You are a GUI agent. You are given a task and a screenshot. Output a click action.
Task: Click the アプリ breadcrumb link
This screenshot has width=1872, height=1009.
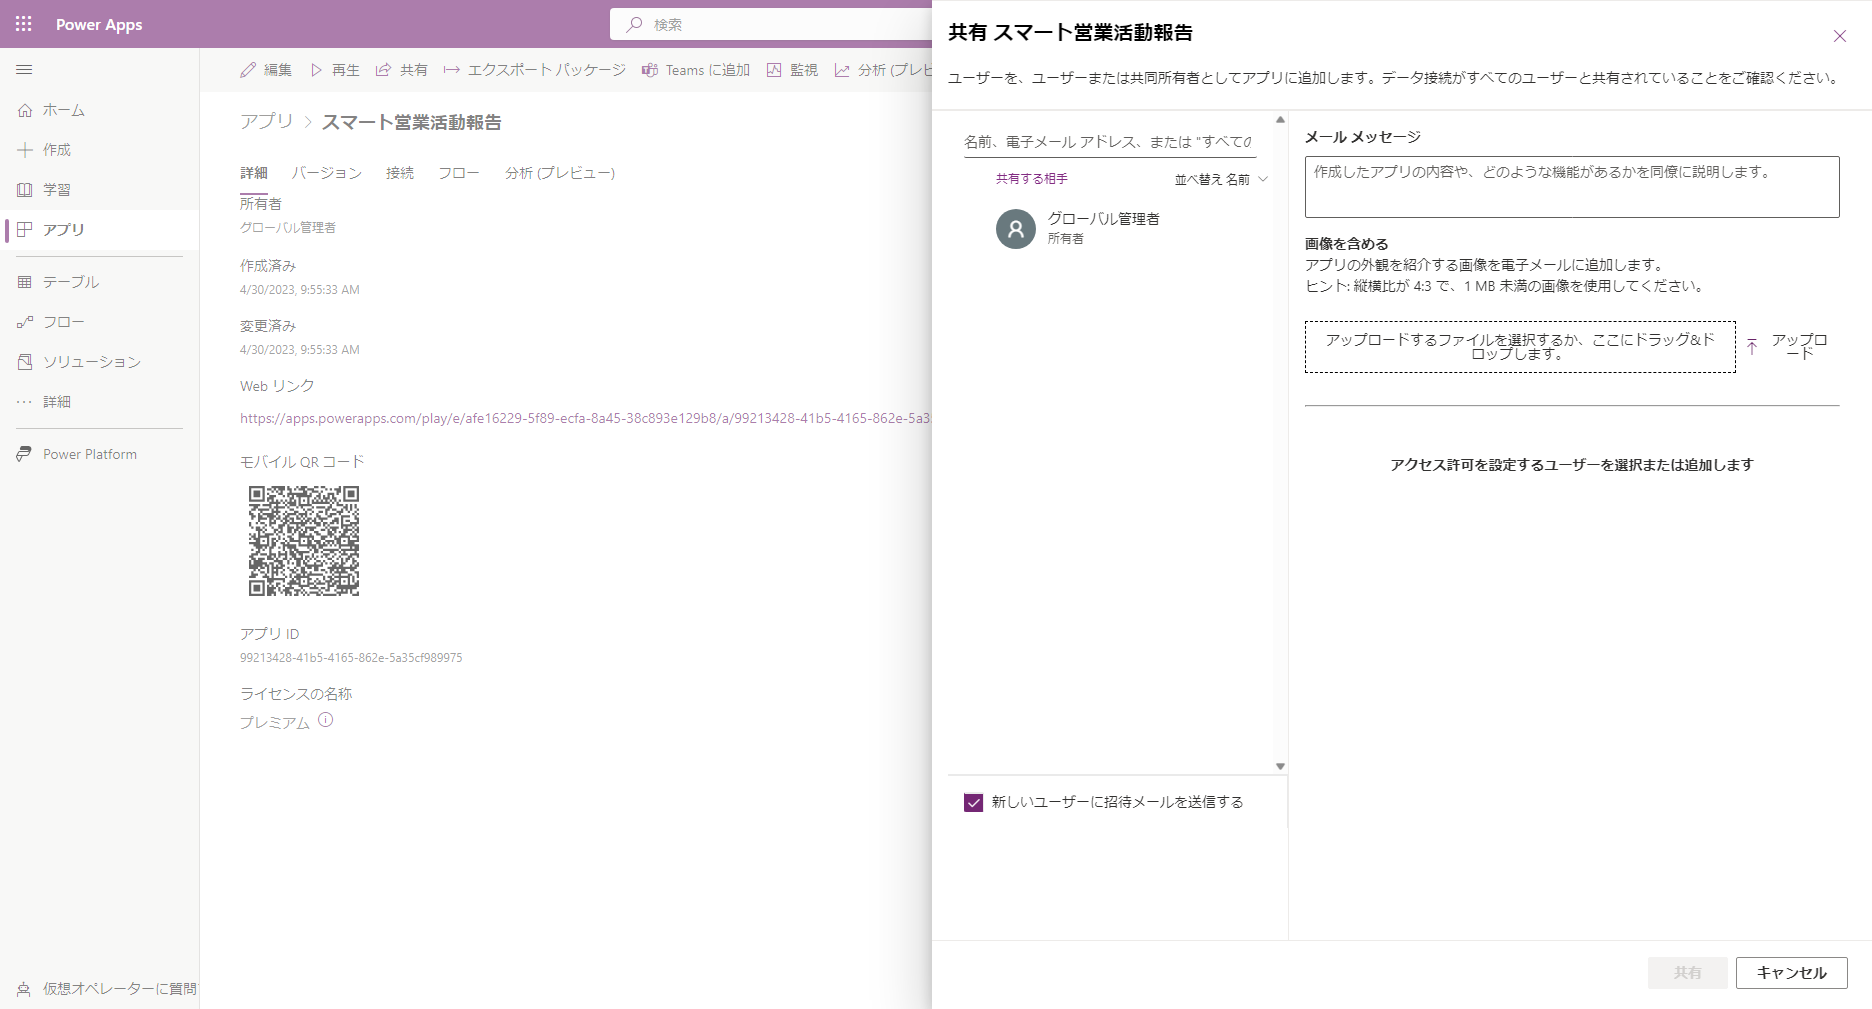point(266,122)
